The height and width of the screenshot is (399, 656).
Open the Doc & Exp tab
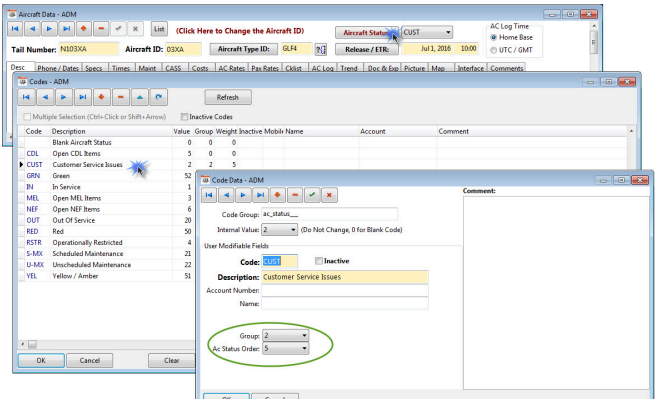(383, 68)
